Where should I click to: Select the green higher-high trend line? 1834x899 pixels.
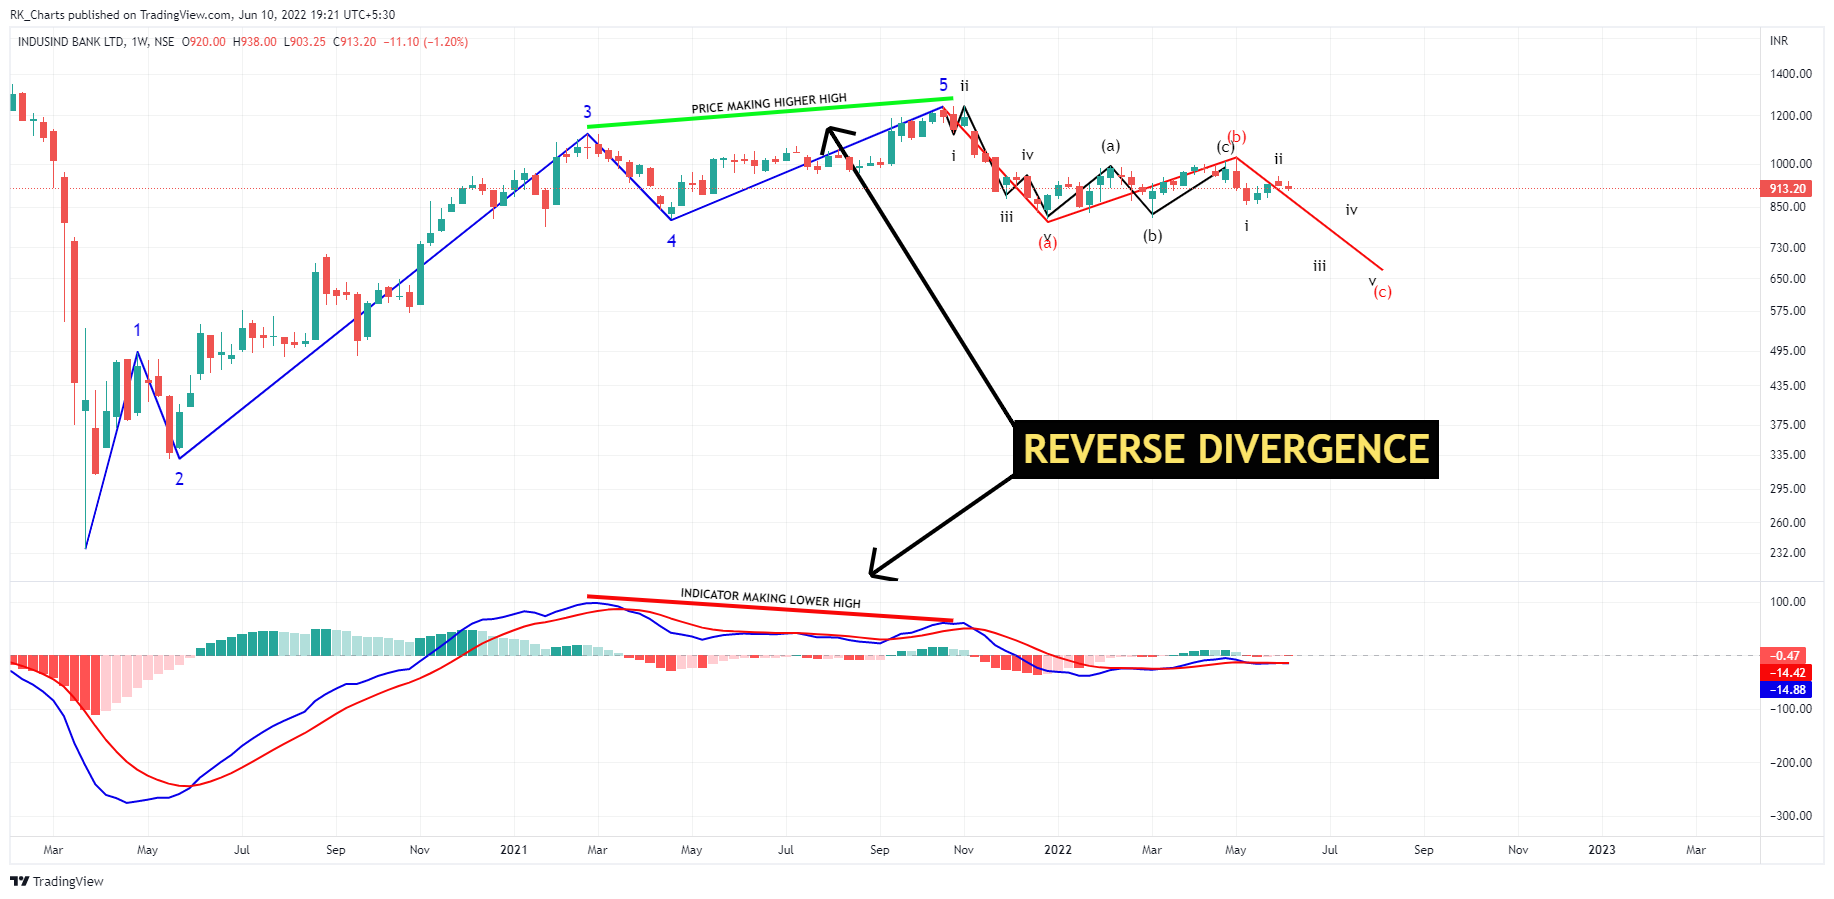[770, 113]
